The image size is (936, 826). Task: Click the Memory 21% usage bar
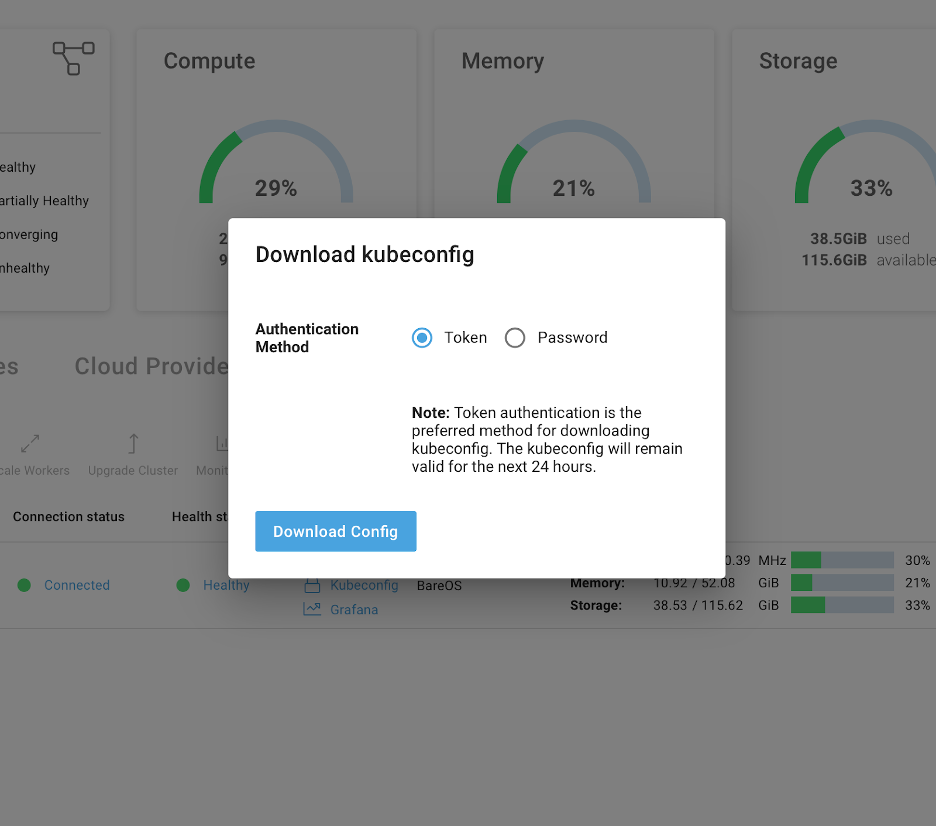click(841, 583)
